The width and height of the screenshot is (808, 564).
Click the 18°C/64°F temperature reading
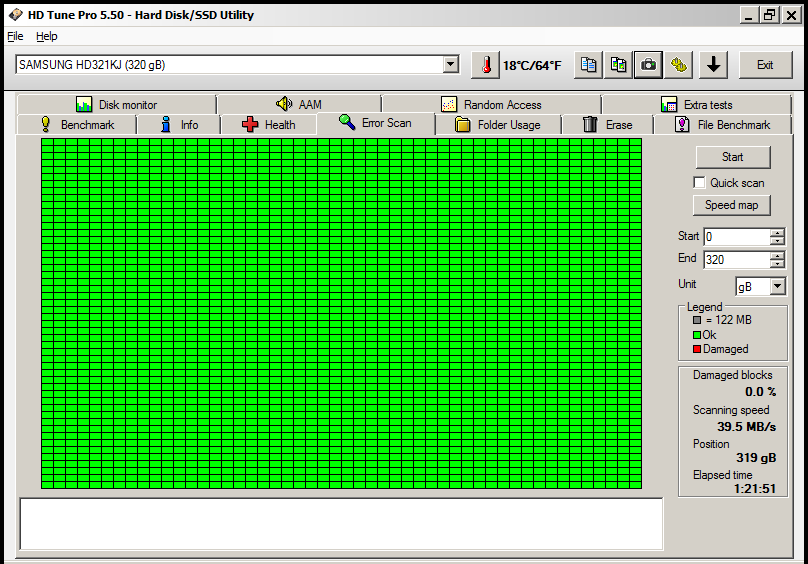tap(532, 65)
